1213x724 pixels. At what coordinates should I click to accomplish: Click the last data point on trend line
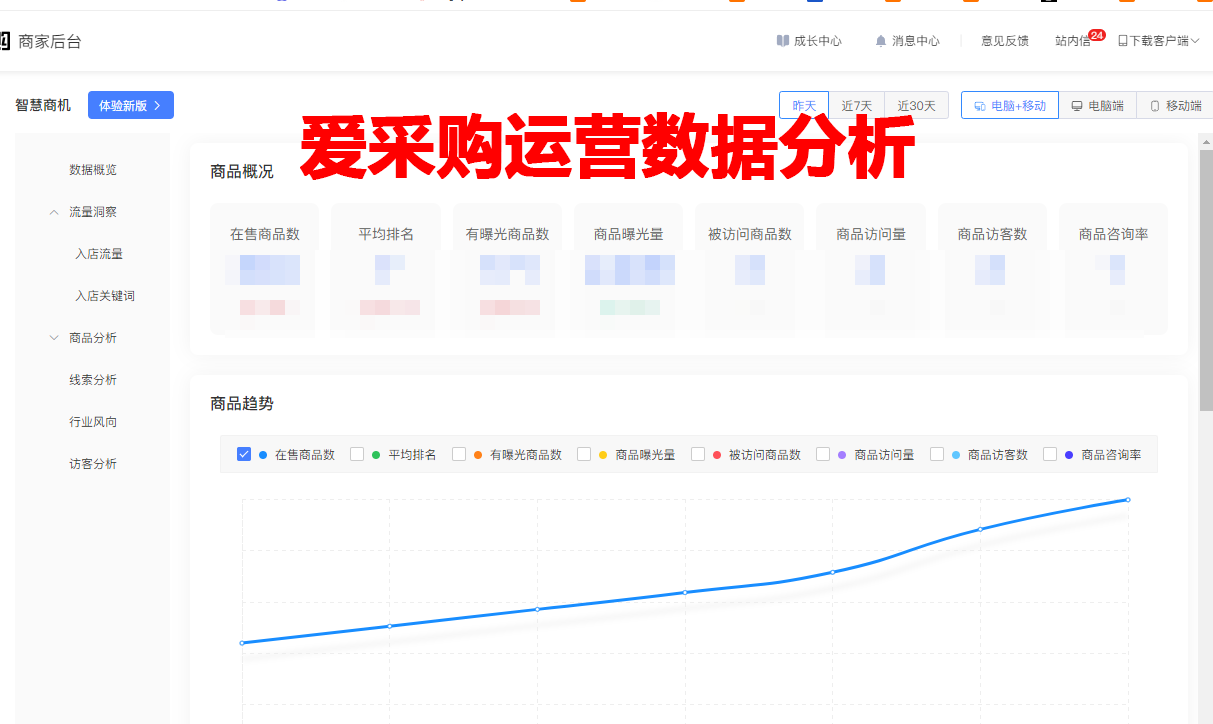point(1128,500)
